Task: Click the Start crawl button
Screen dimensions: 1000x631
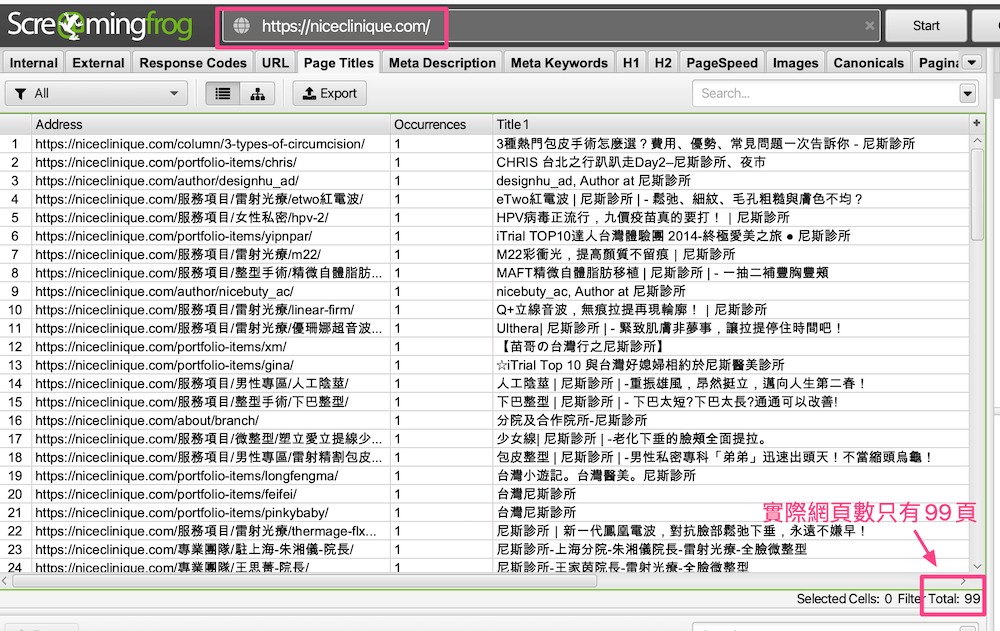Action: pos(926,26)
